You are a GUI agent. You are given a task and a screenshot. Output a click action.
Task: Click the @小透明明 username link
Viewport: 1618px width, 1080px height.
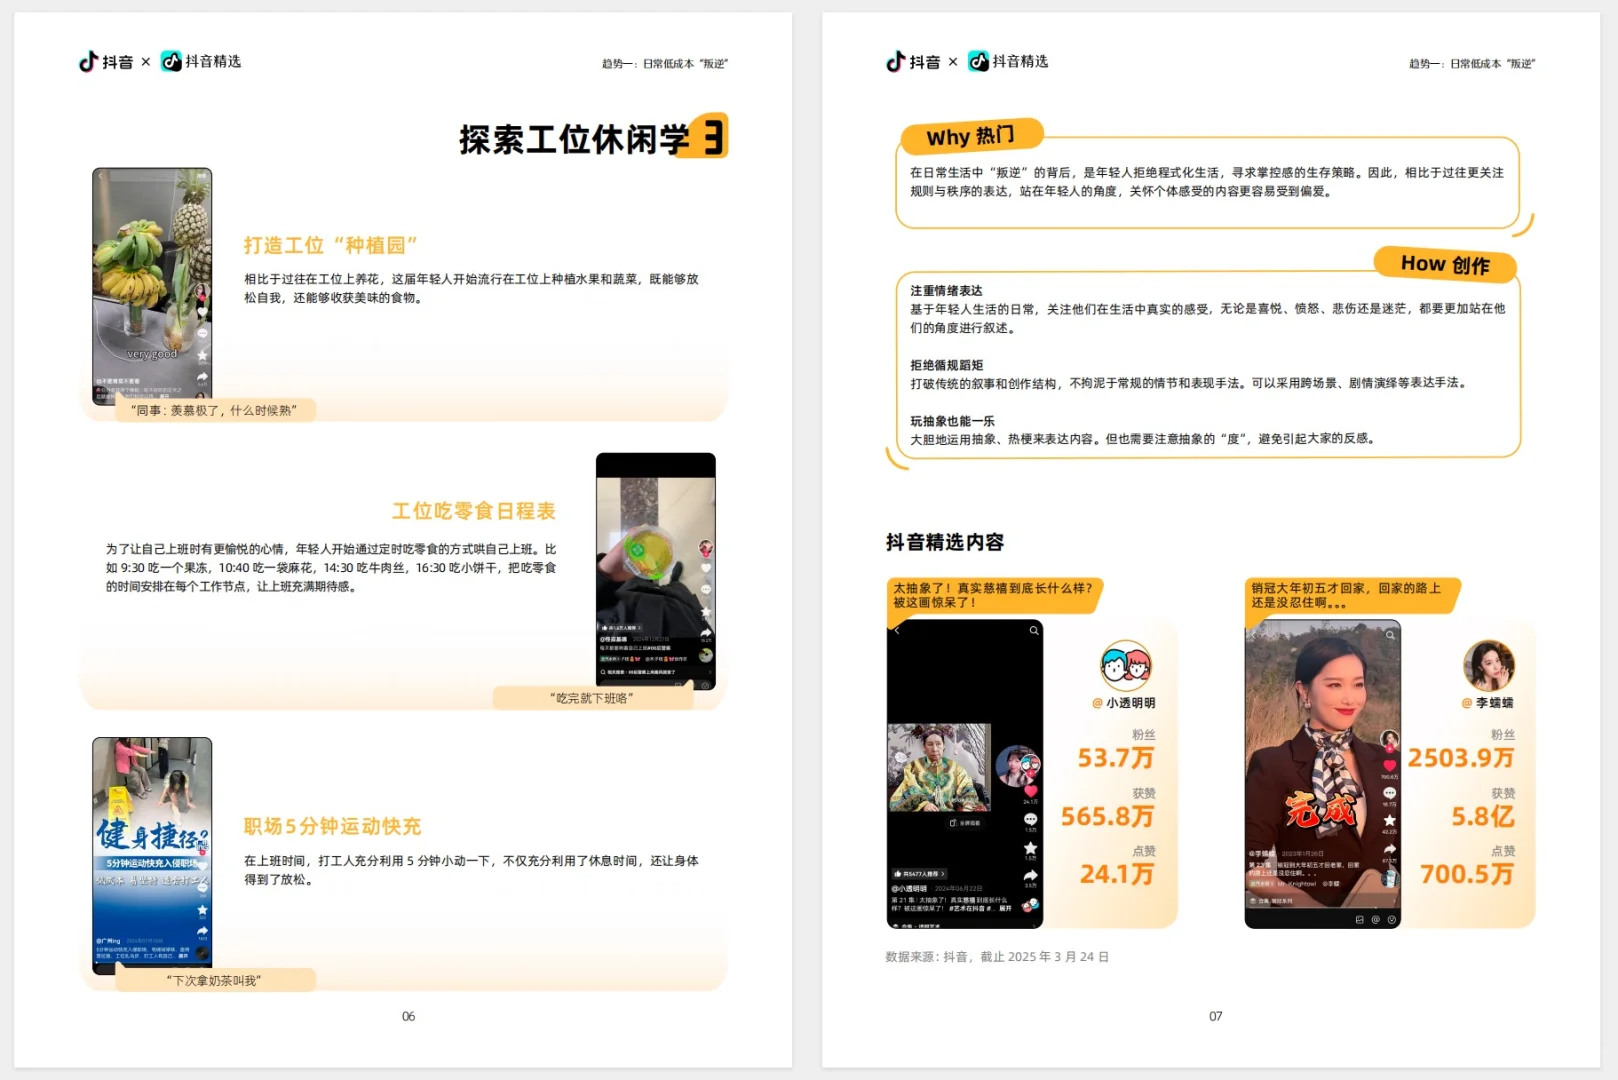pyautogui.click(x=909, y=888)
